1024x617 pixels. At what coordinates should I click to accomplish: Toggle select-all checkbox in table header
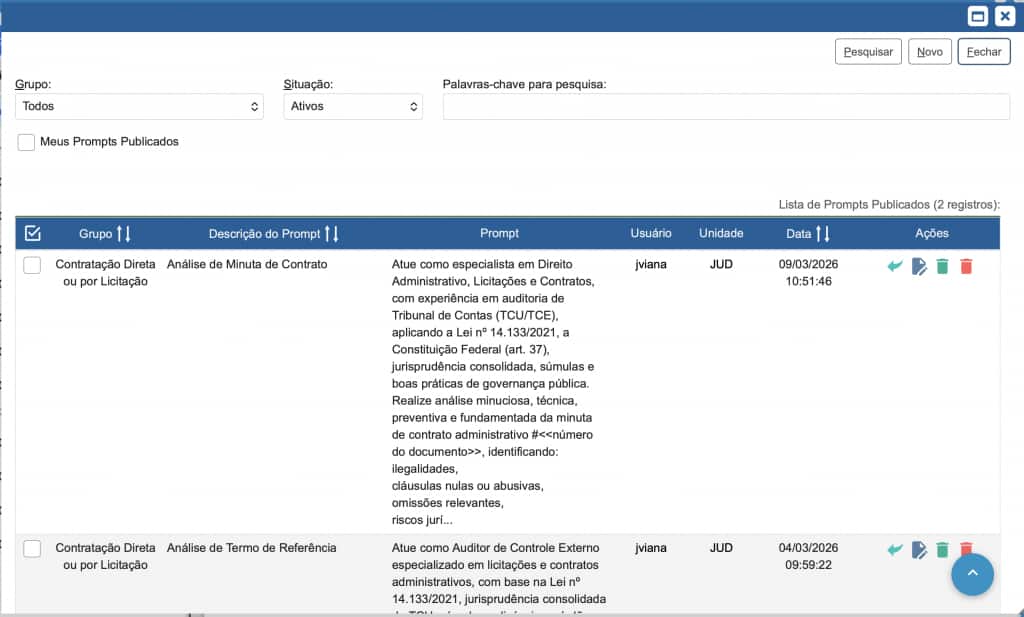(x=33, y=233)
